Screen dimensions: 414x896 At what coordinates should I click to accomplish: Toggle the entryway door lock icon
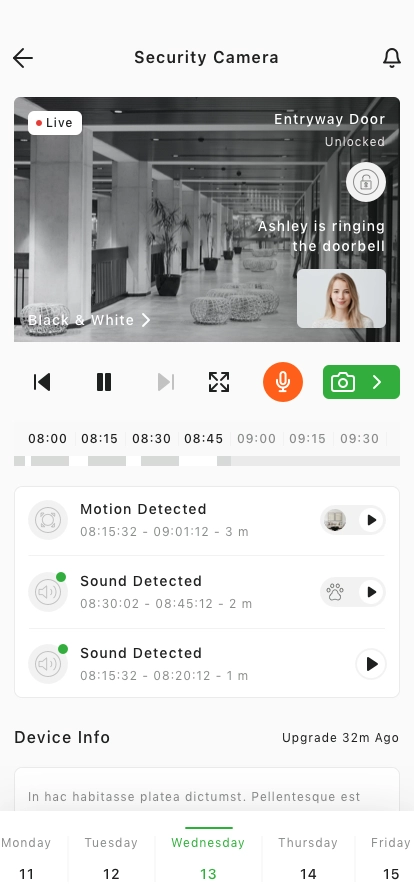click(366, 182)
